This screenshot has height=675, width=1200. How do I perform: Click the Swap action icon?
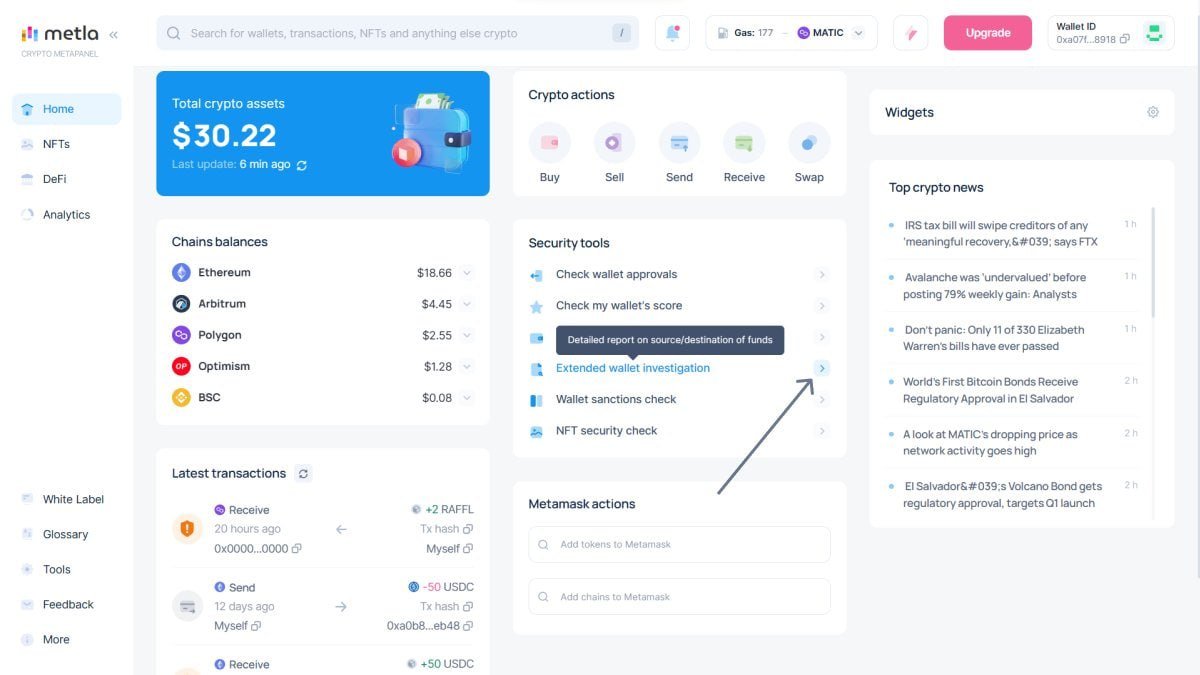[809, 143]
